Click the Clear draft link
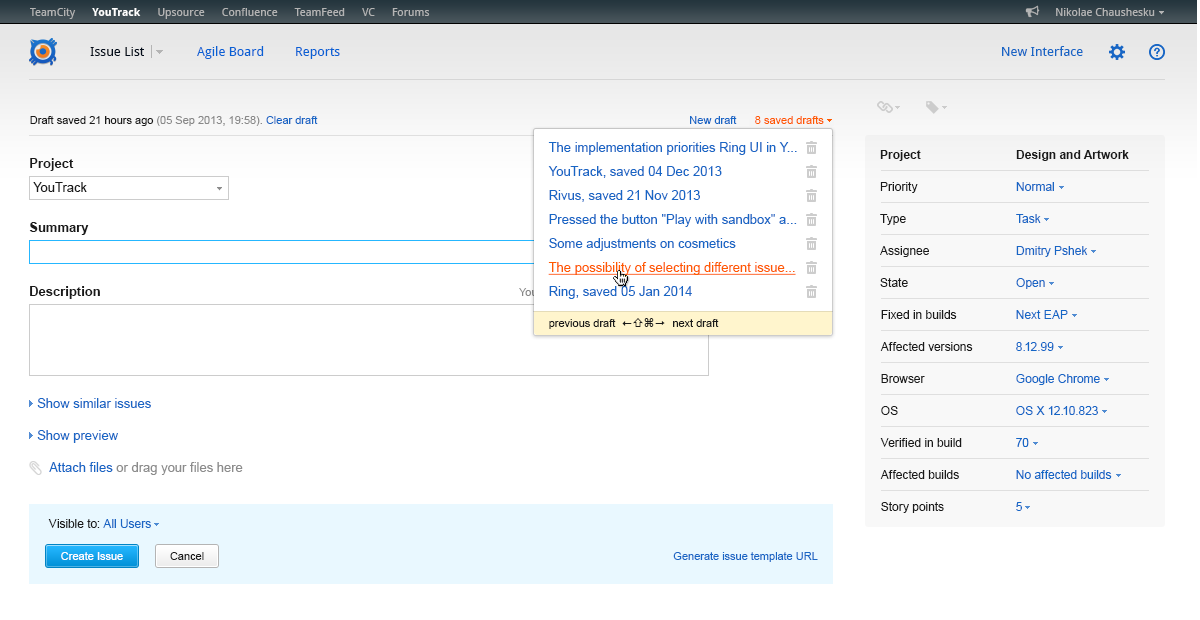 pos(292,120)
